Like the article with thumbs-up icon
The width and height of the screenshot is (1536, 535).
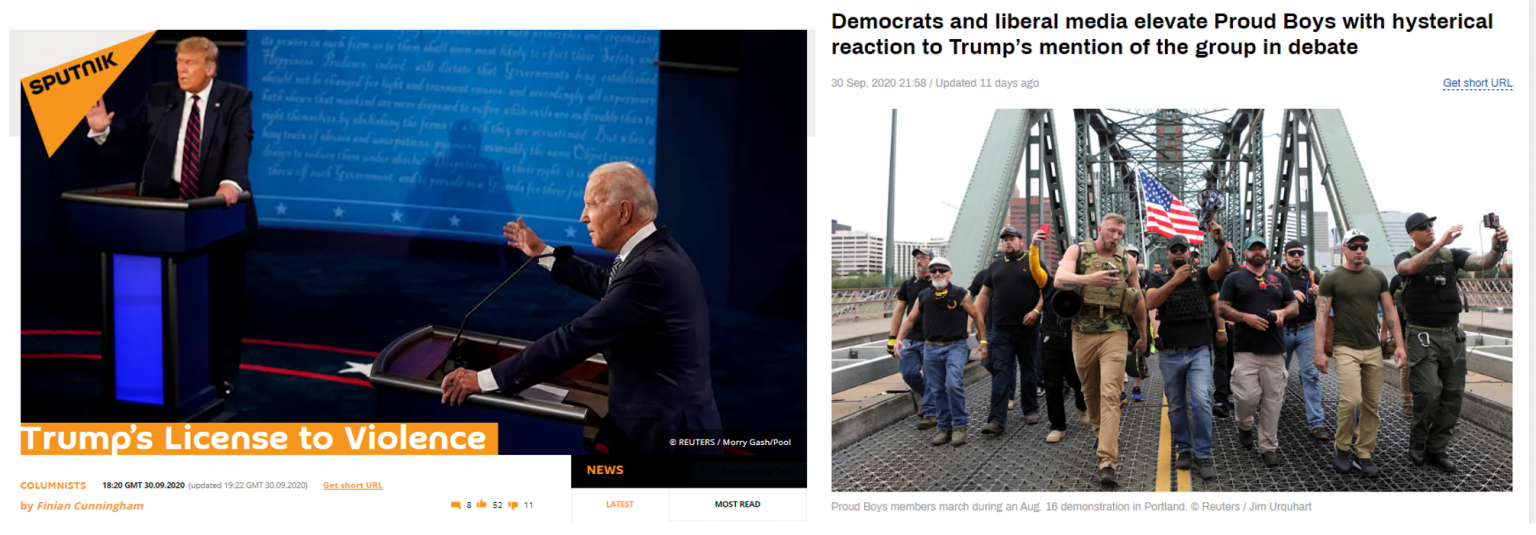(481, 505)
